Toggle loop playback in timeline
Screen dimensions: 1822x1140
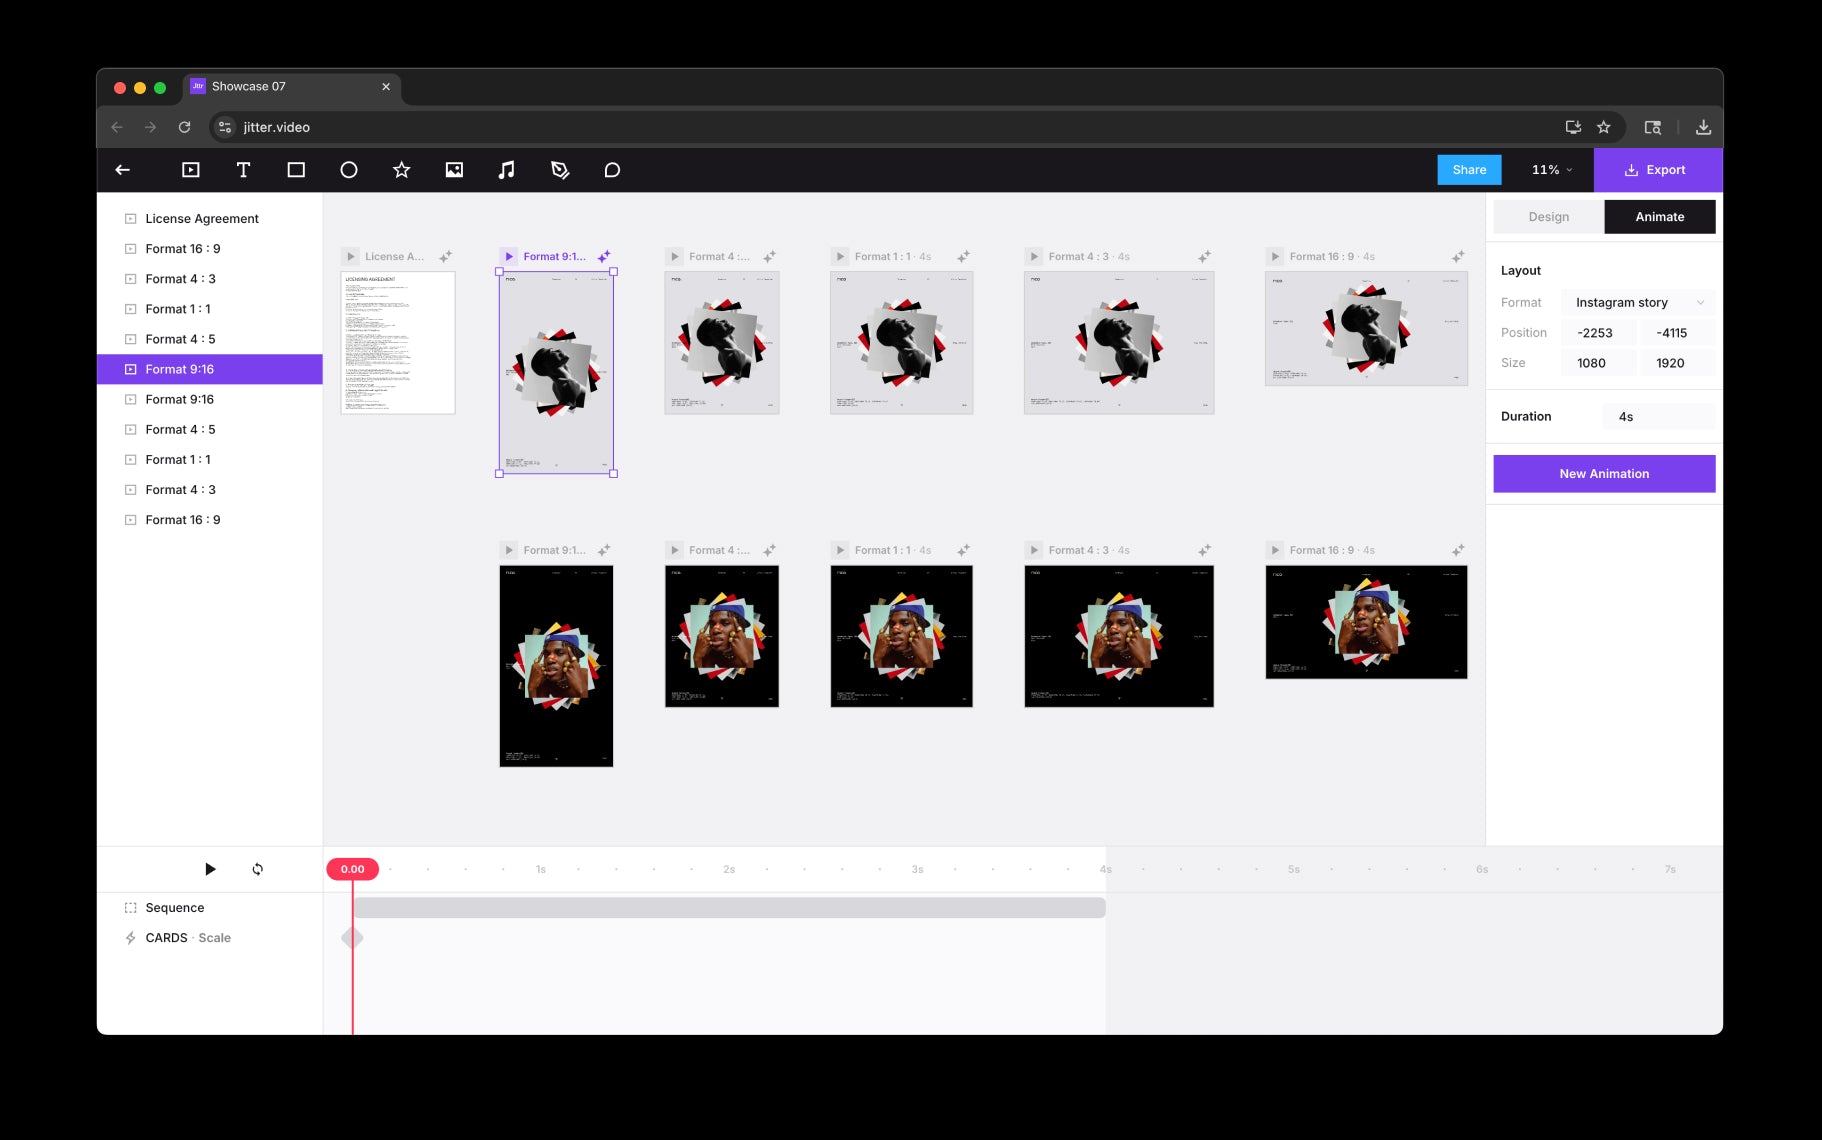pos(258,869)
